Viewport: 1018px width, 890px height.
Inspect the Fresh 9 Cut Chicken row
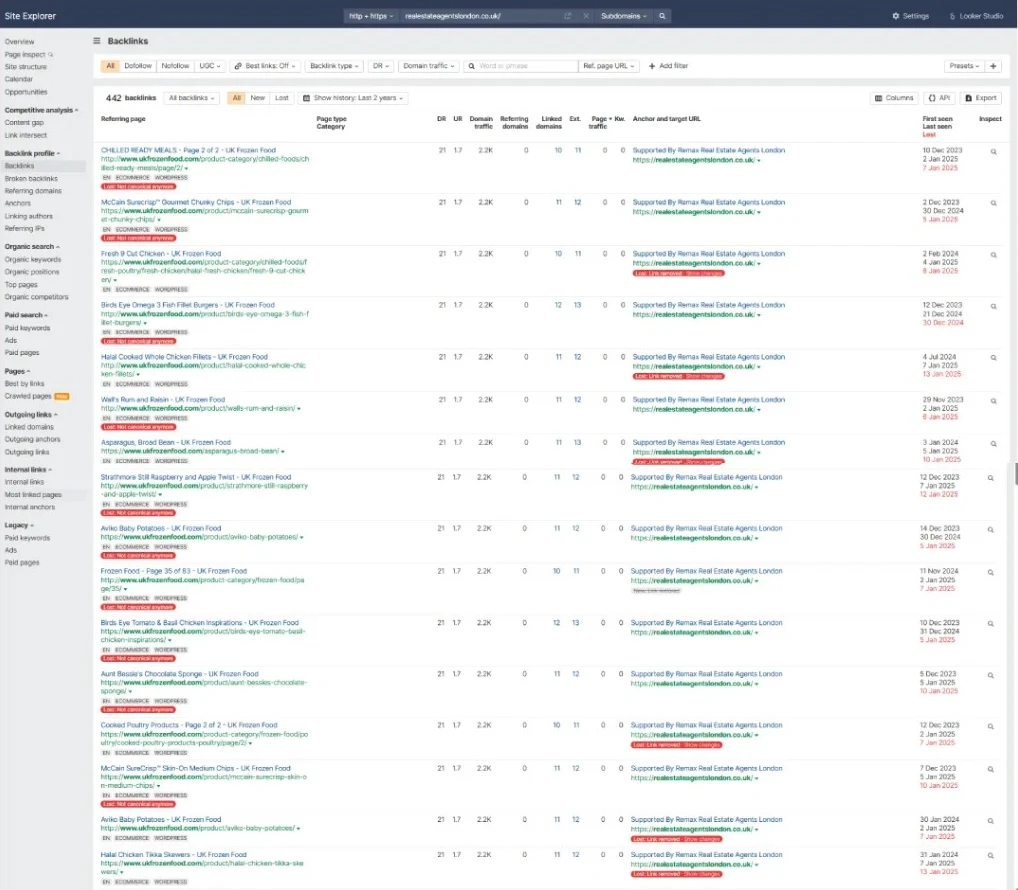point(993,255)
